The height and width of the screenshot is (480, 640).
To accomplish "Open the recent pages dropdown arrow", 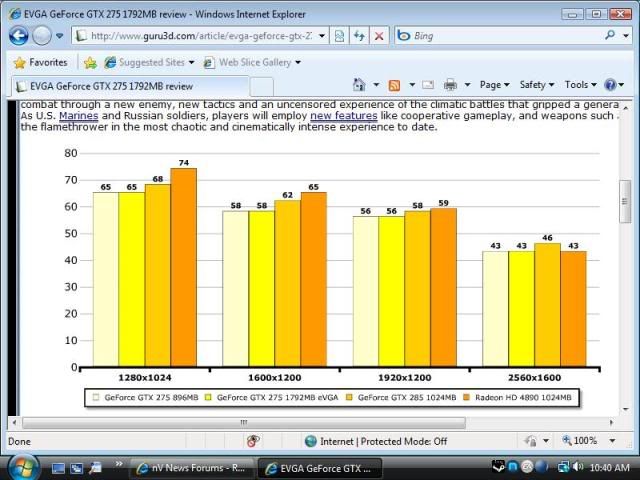I will pos(60,36).
